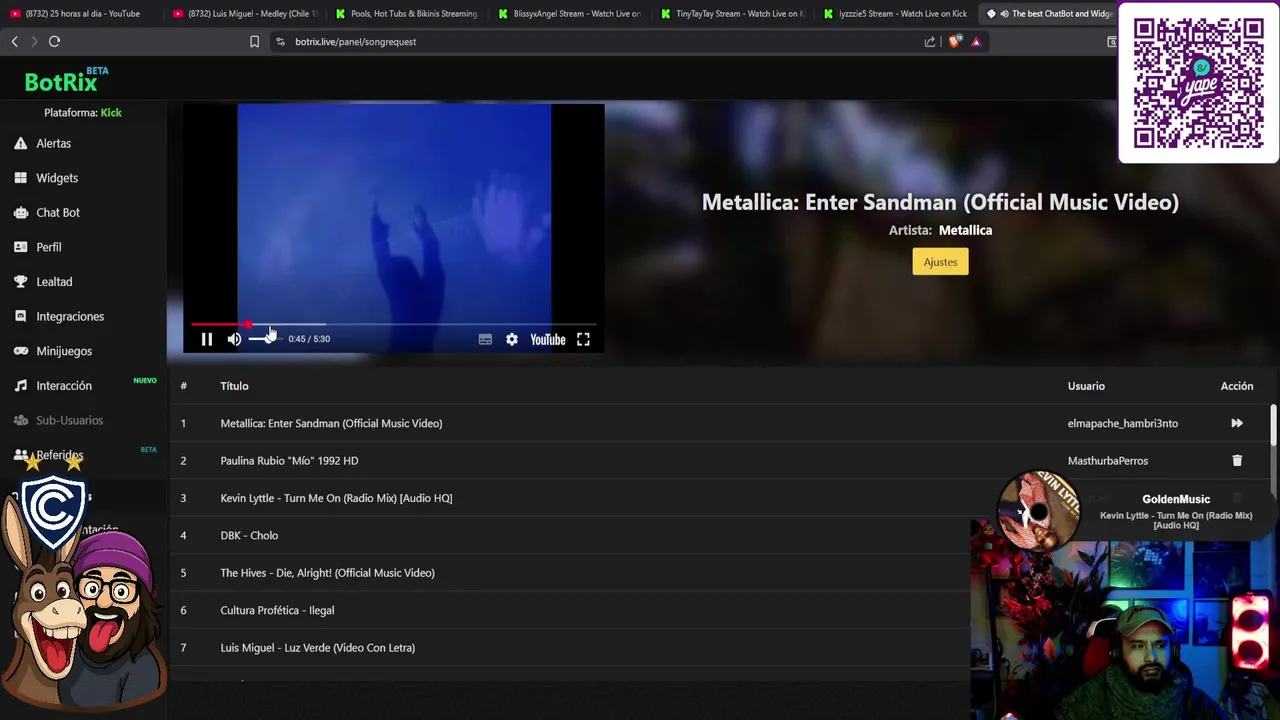The height and width of the screenshot is (720, 1280).
Task: Click the Alertas bell icon
Action: click(20, 143)
